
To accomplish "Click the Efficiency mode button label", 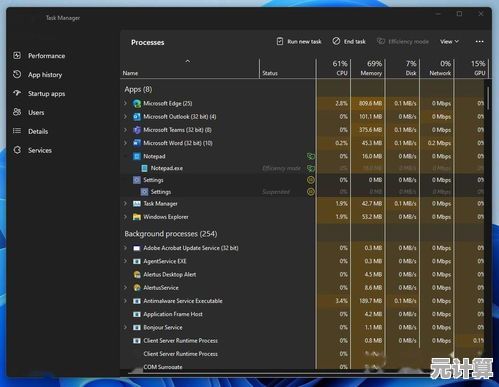I will tap(409, 42).
